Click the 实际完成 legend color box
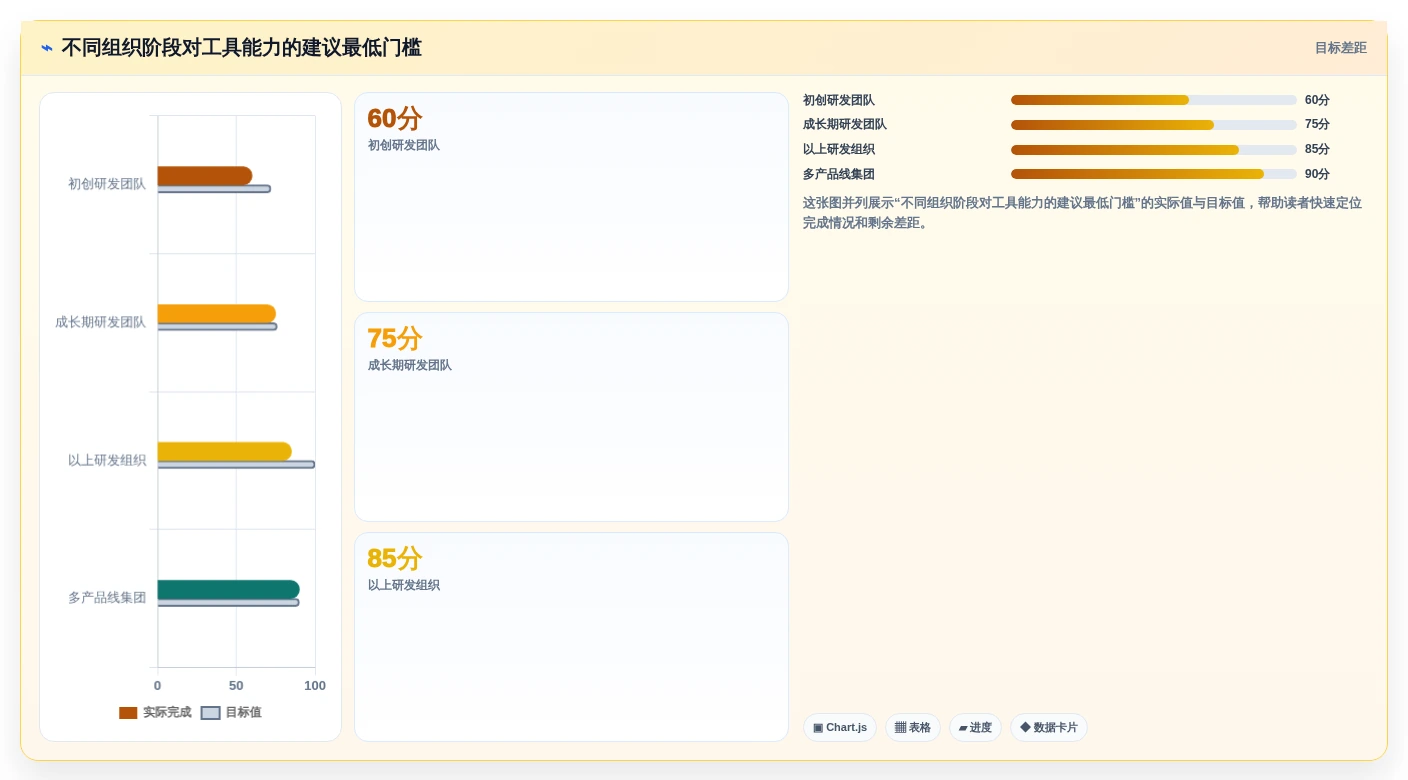1408x780 pixels. pos(128,713)
